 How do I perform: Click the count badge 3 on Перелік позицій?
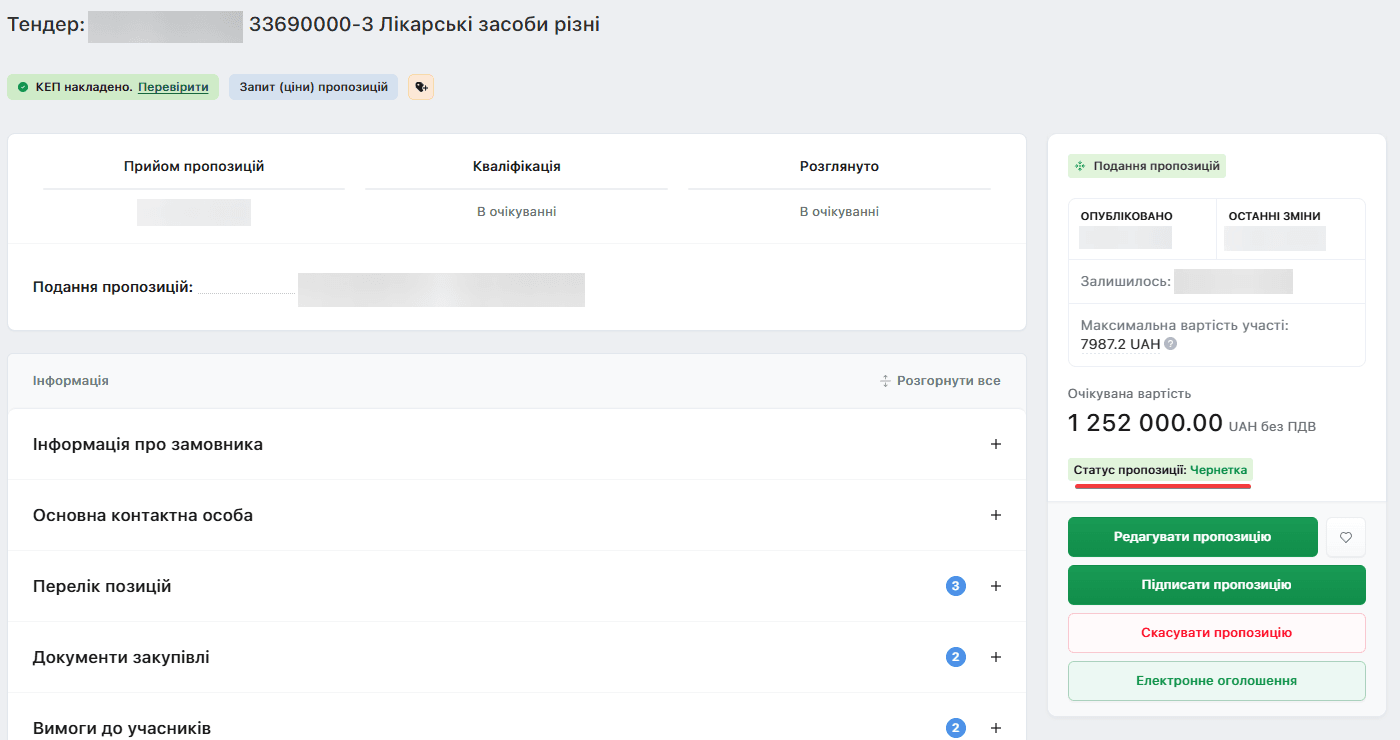(956, 586)
